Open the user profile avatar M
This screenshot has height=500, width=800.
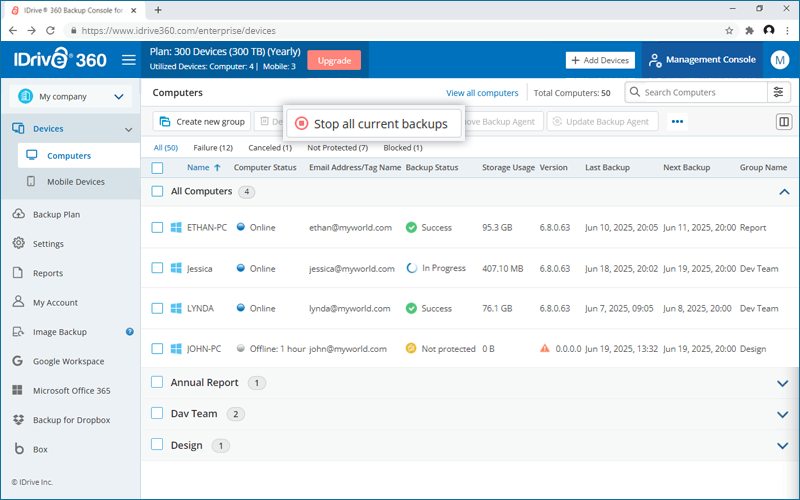(780, 60)
